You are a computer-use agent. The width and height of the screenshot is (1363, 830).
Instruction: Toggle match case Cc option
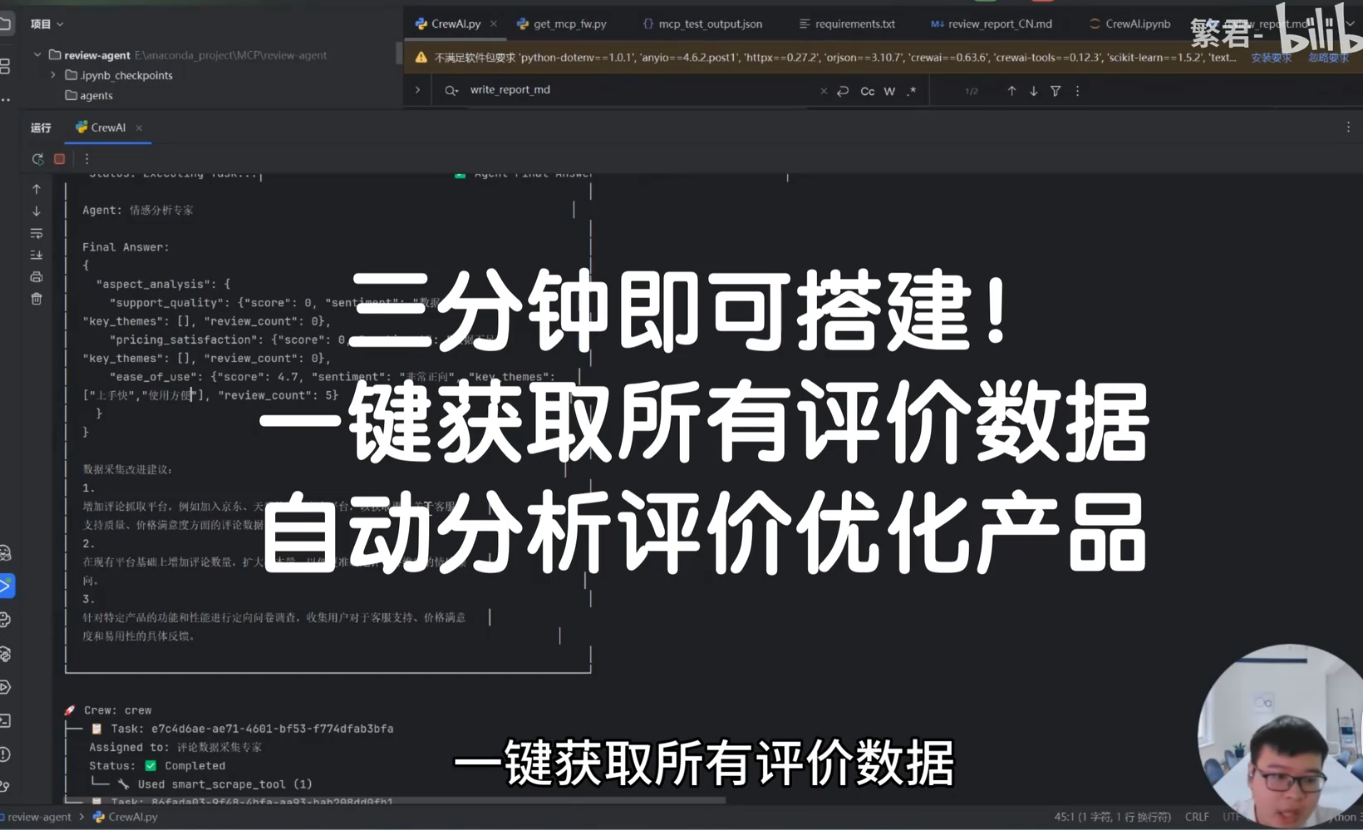[x=867, y=91]
